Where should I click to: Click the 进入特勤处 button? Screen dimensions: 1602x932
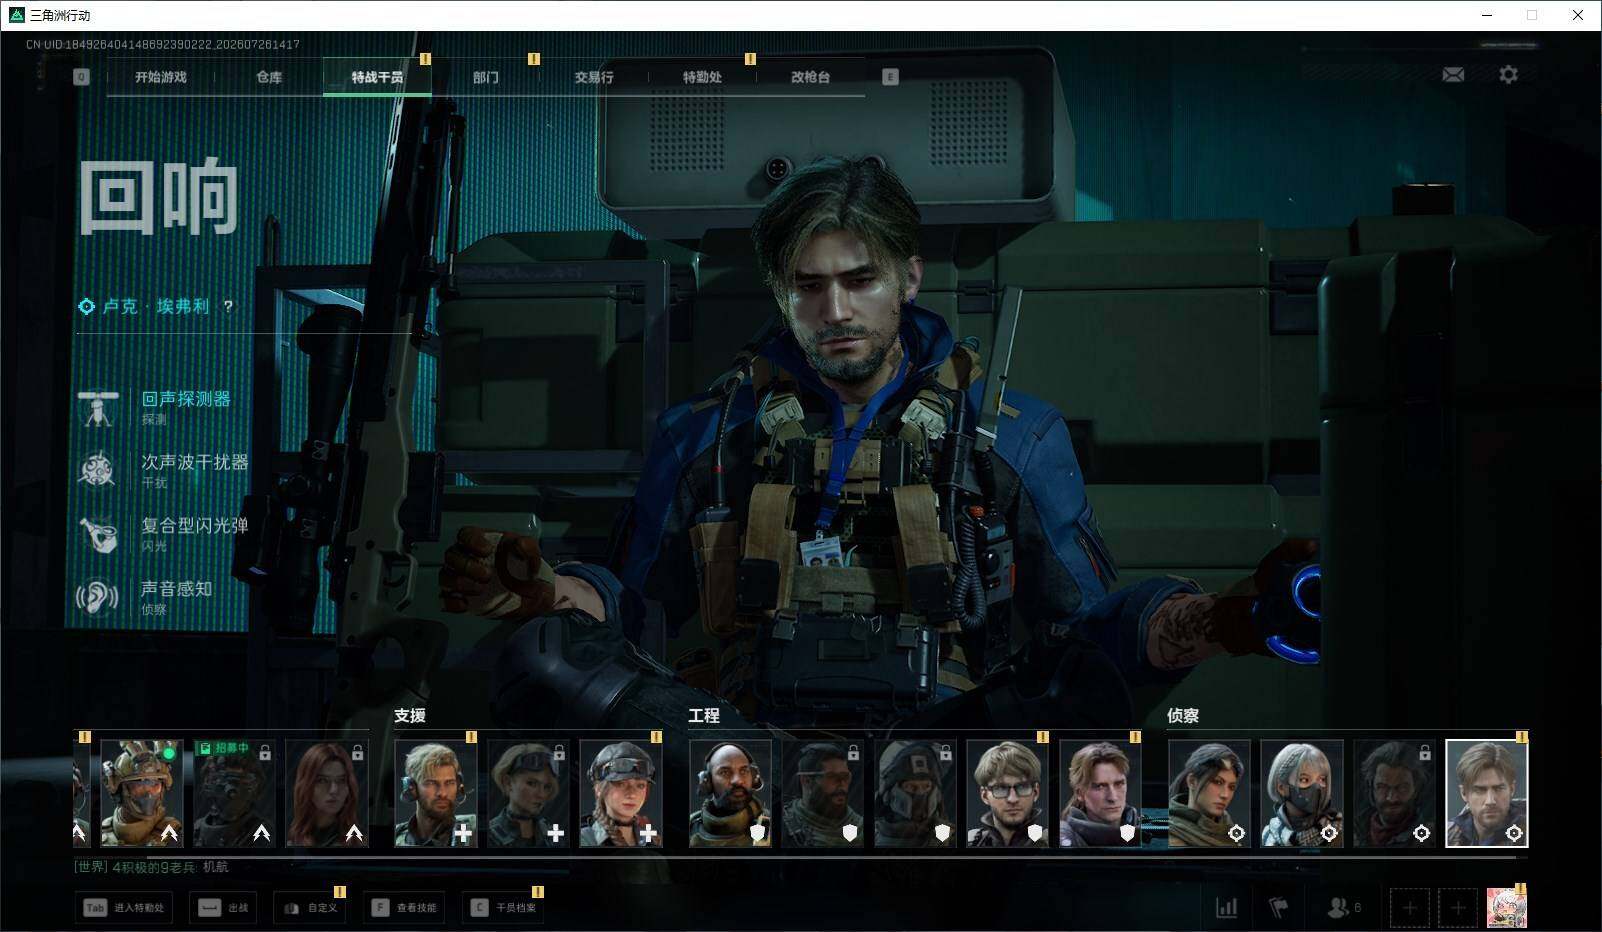(x=124, y=908)
